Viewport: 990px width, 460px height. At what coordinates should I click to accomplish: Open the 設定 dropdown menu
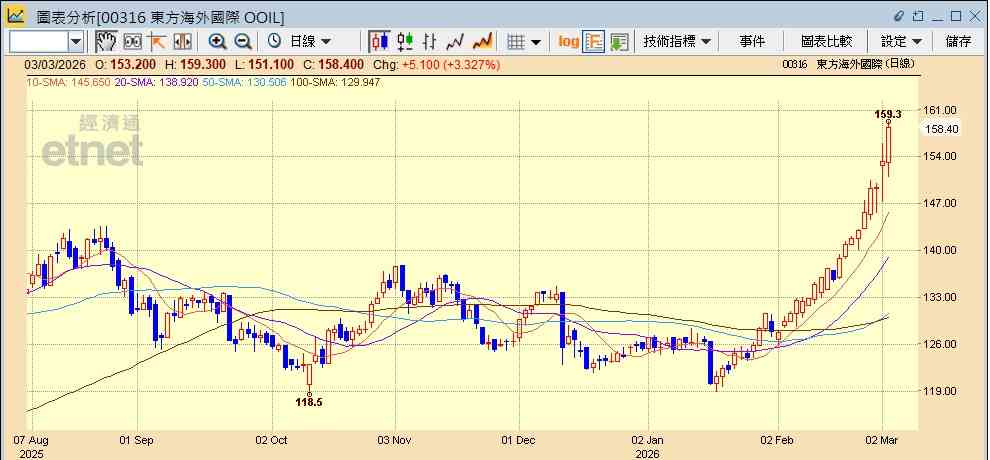(901, 42)
